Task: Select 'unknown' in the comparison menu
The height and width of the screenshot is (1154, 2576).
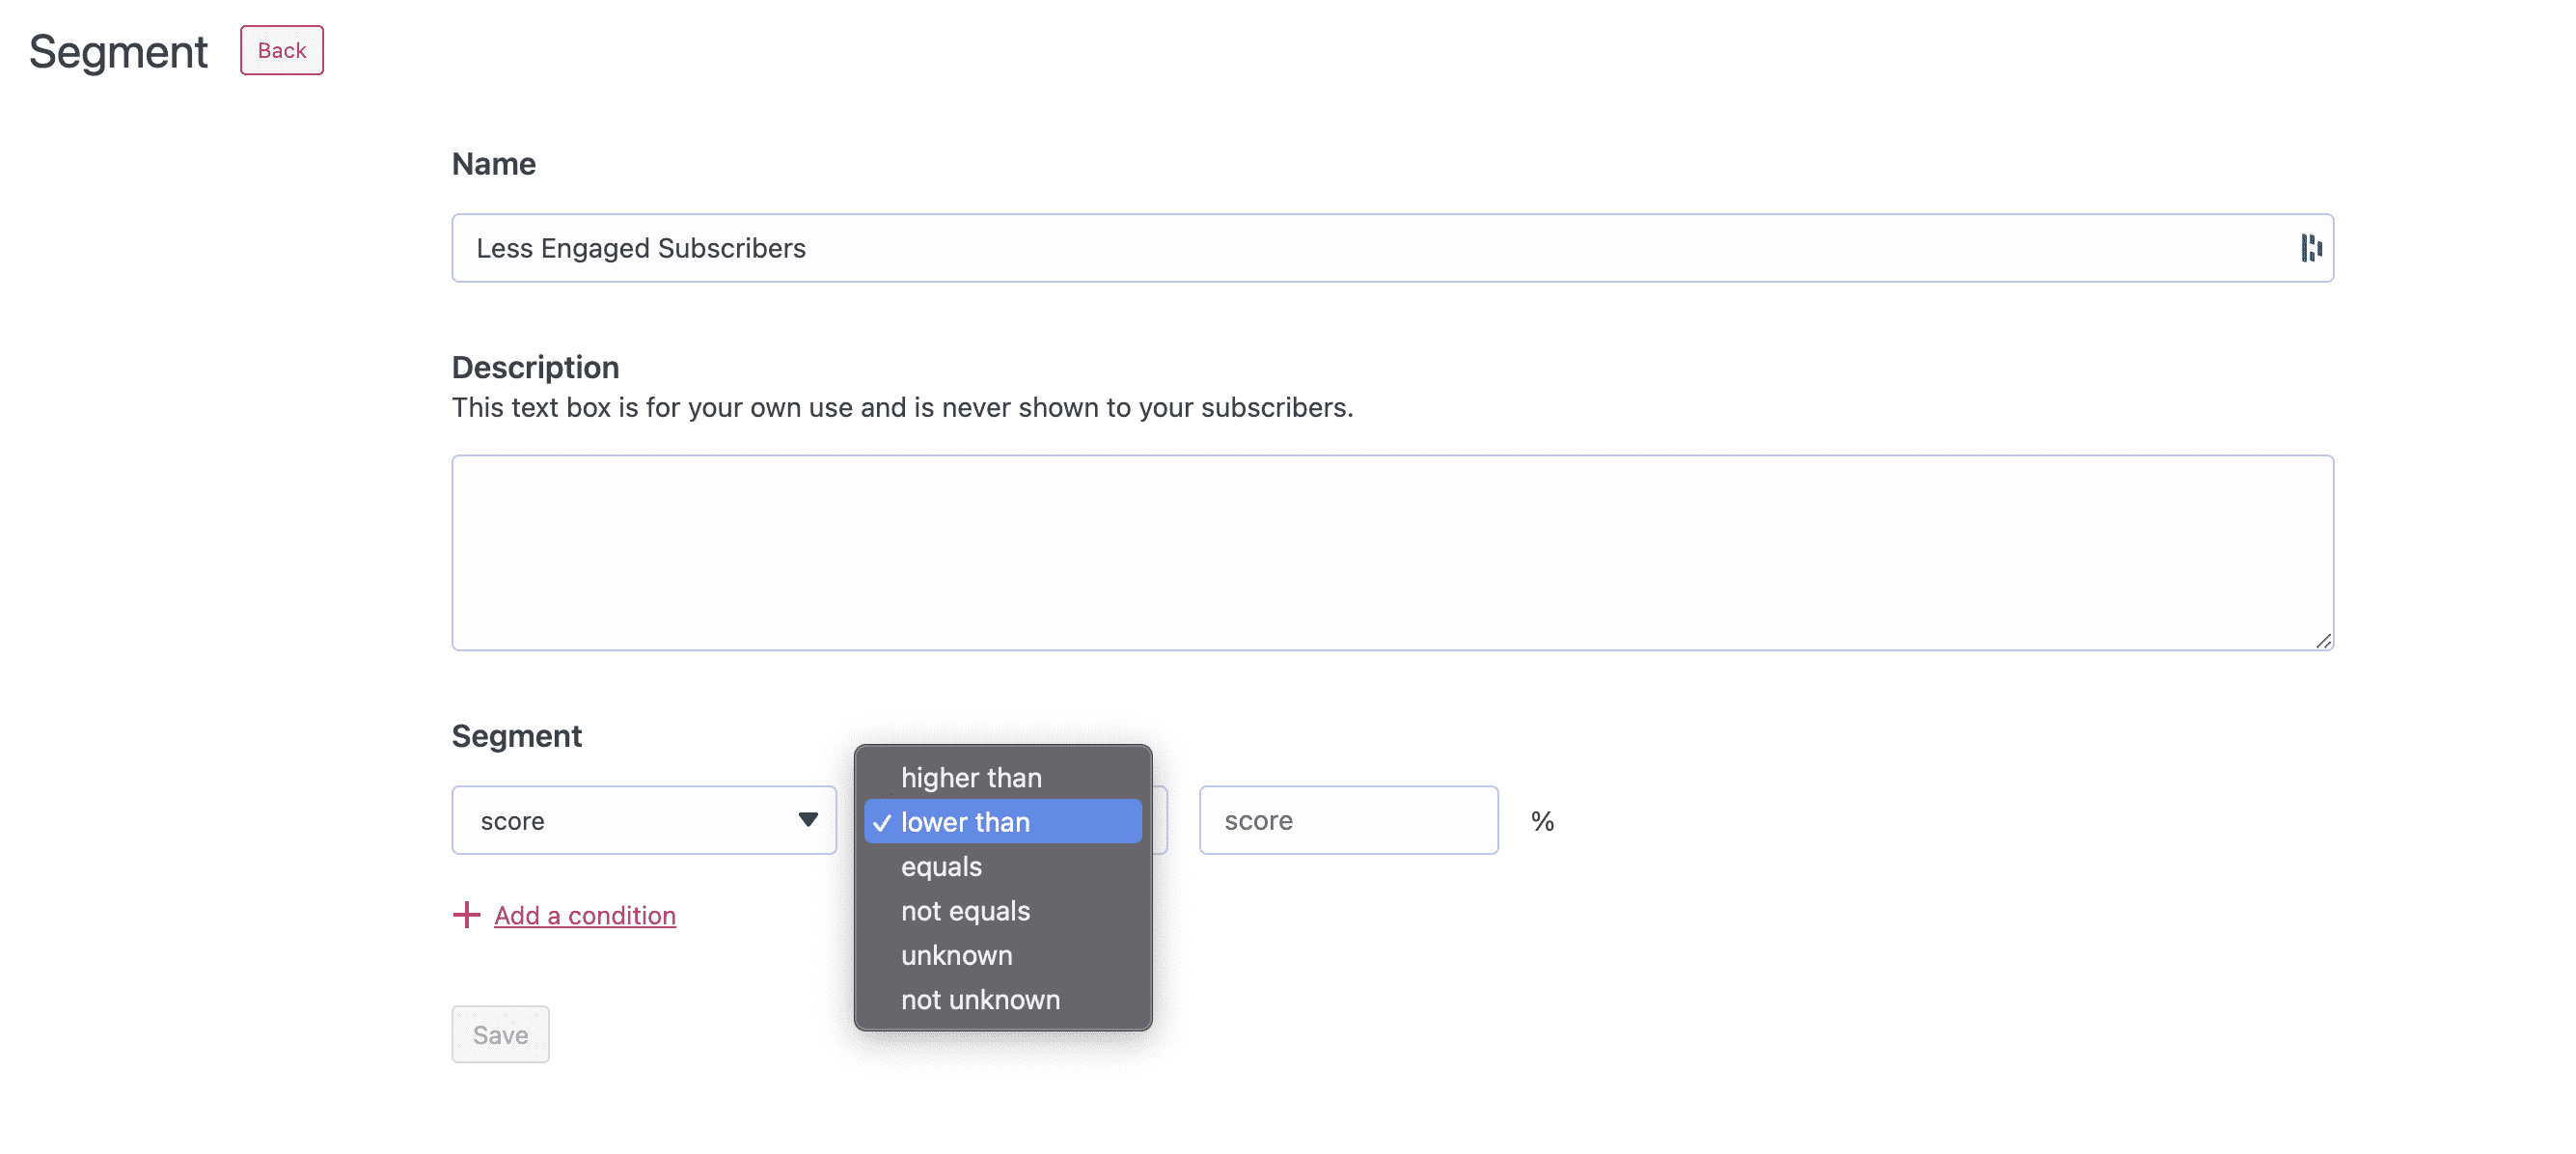Action: [956, 955]
